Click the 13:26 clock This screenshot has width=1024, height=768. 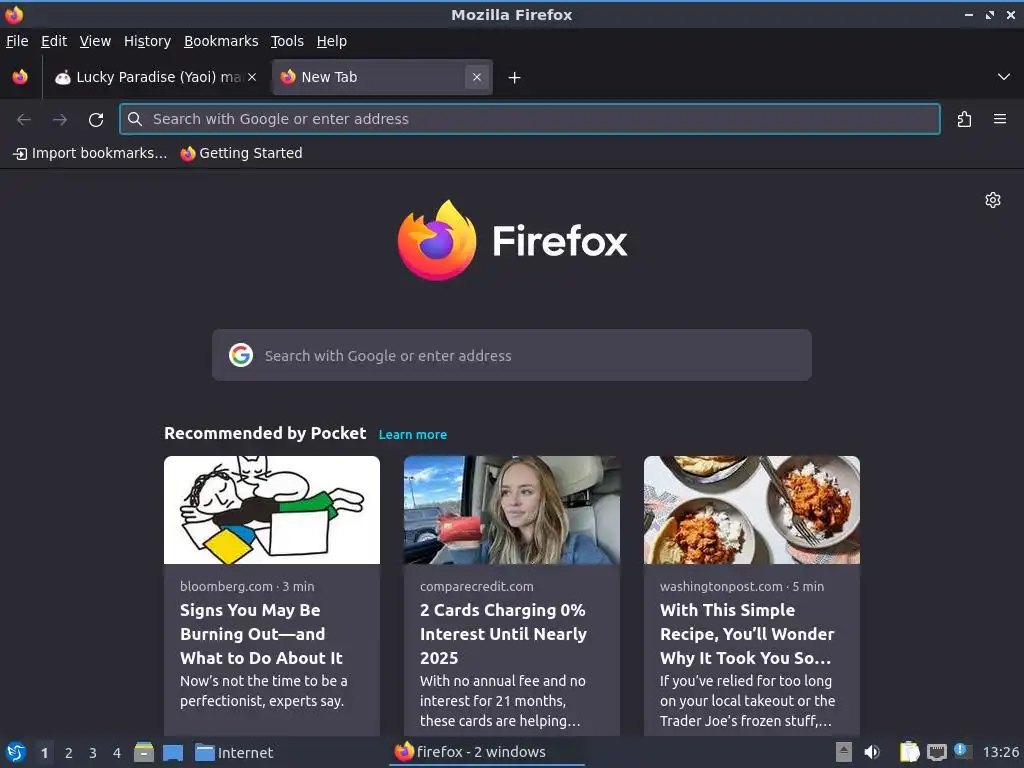pyautogui.click(x=1000, y=753)
